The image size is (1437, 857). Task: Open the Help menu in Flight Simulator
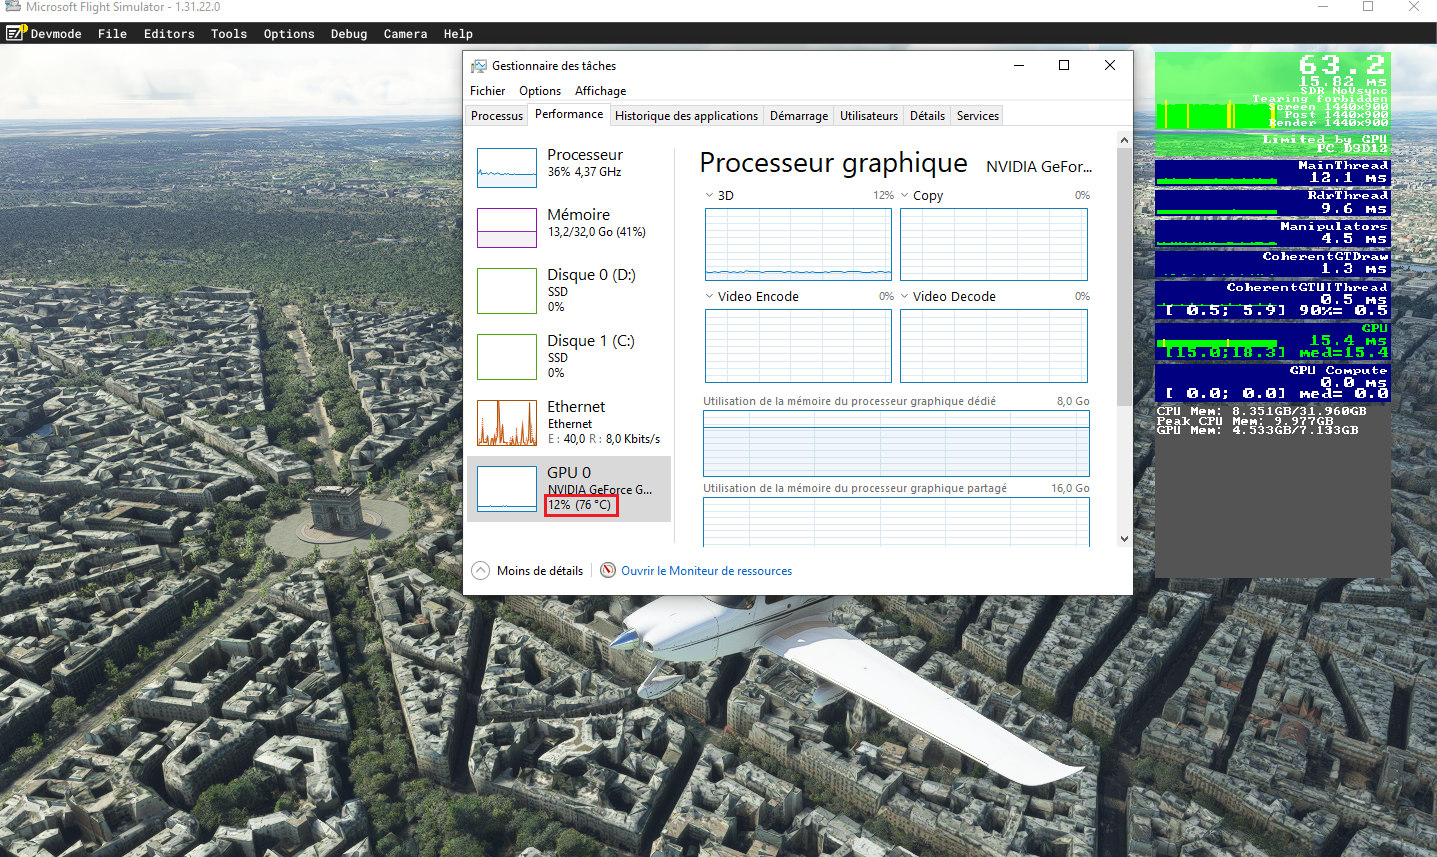[458, 34]
